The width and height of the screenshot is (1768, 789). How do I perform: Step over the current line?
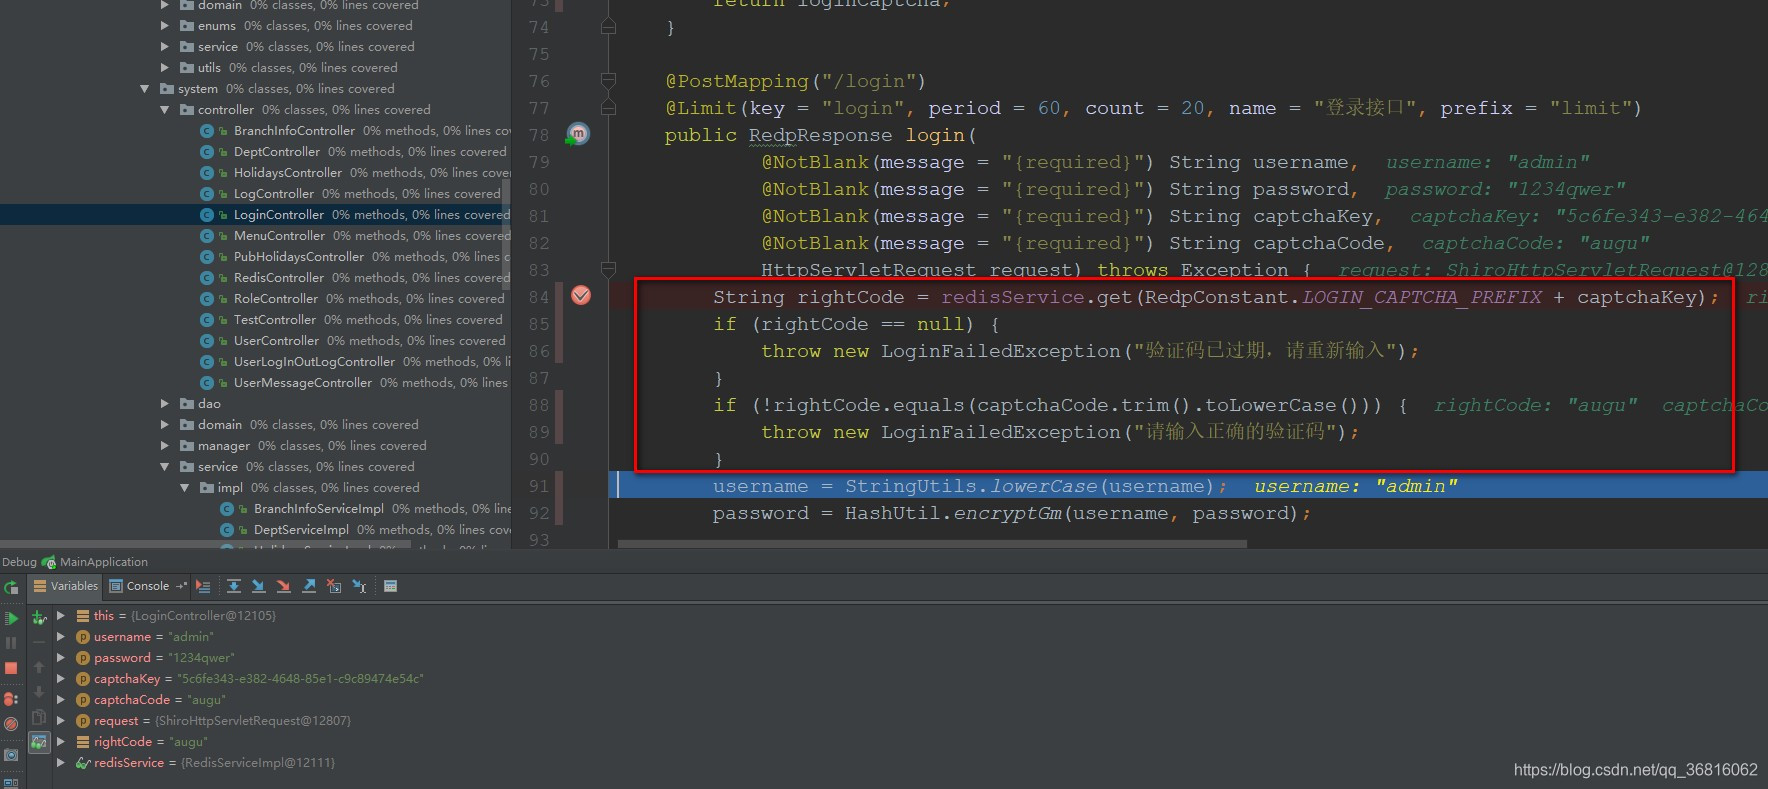pos(234,586)
